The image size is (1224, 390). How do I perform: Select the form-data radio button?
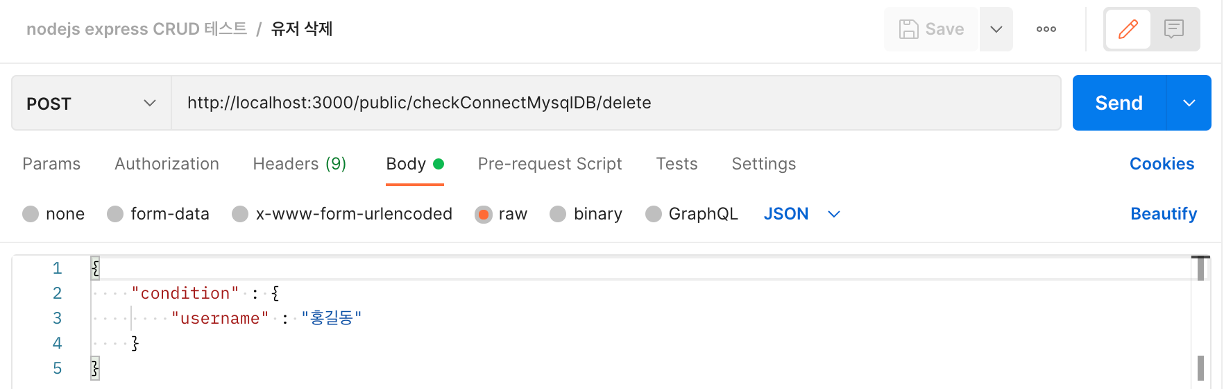tap(158, 214)
